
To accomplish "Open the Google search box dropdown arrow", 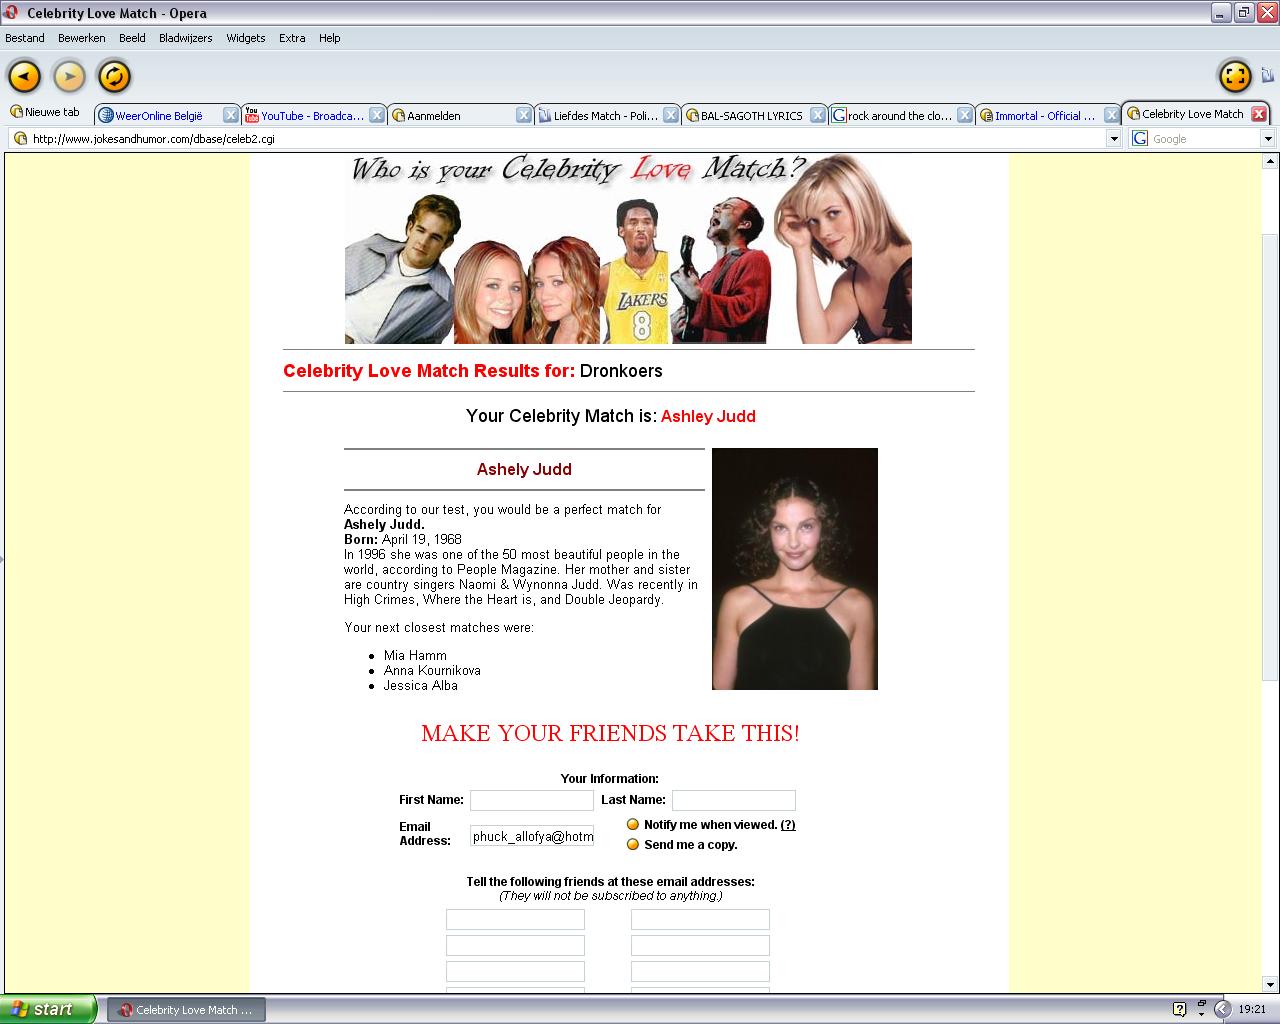I will point(1268,139).
